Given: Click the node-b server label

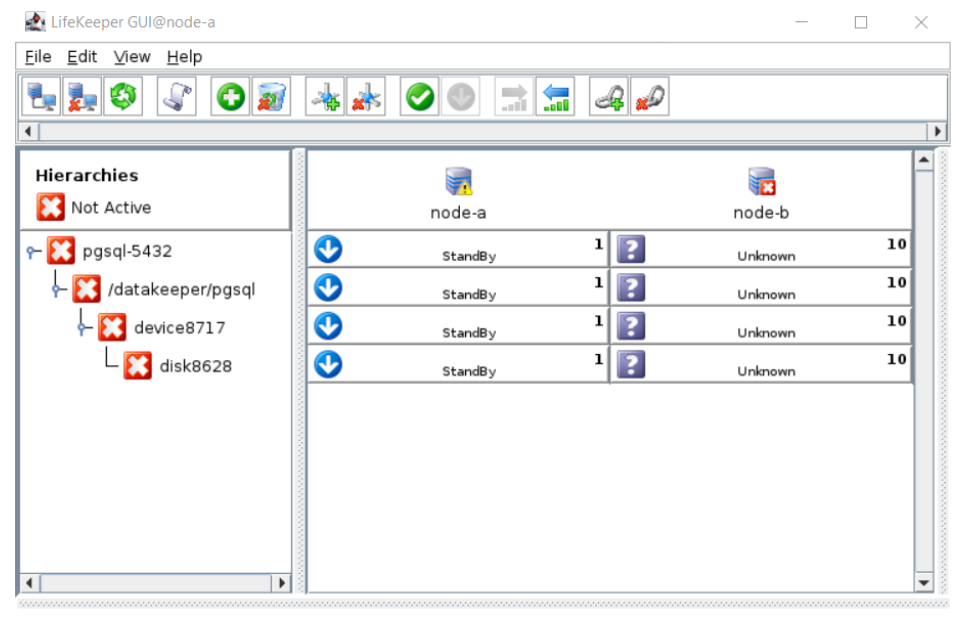Looking at the screenshot, I should (761, 213).
